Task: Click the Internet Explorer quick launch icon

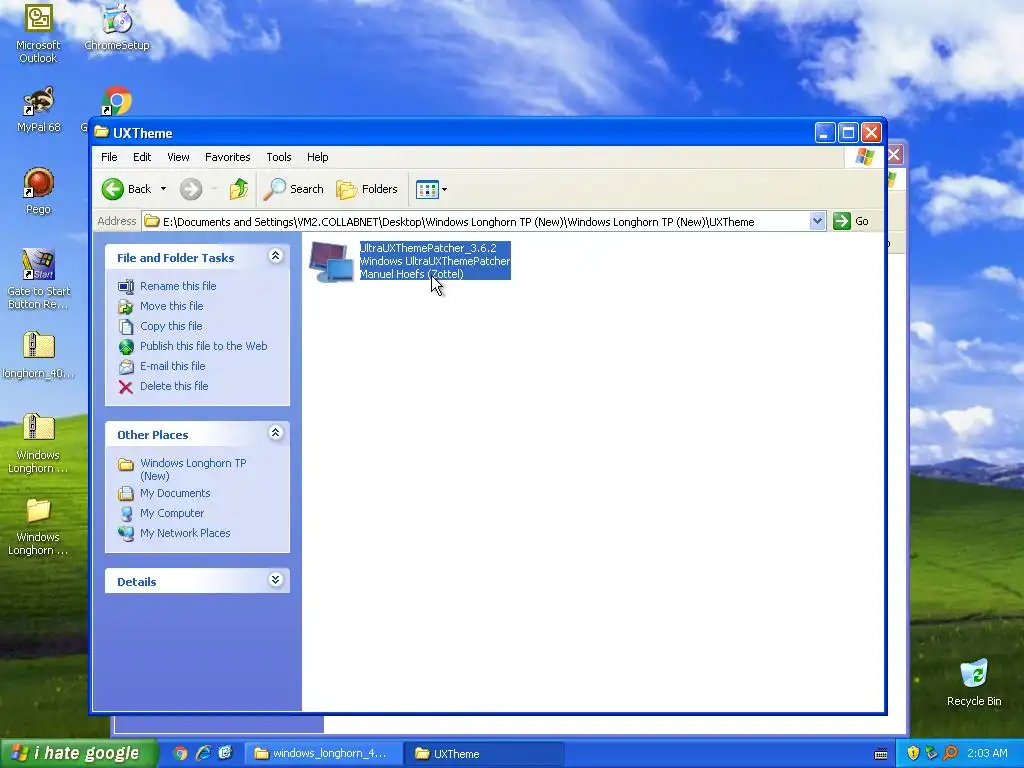Action: [203, 754]
